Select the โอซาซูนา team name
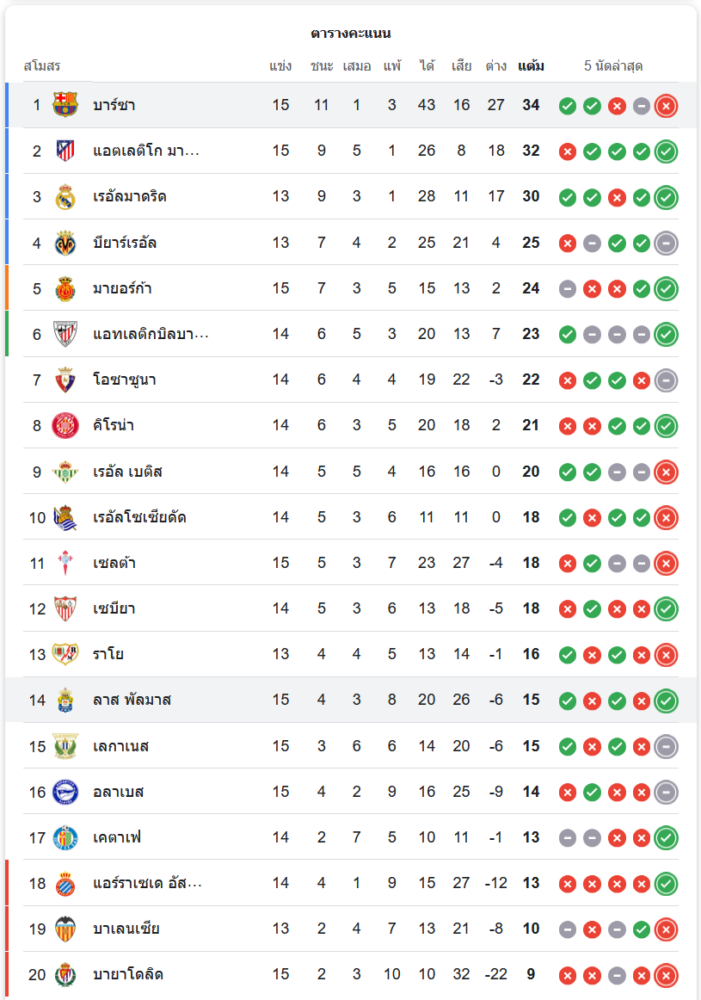 (x=124, y=380)
